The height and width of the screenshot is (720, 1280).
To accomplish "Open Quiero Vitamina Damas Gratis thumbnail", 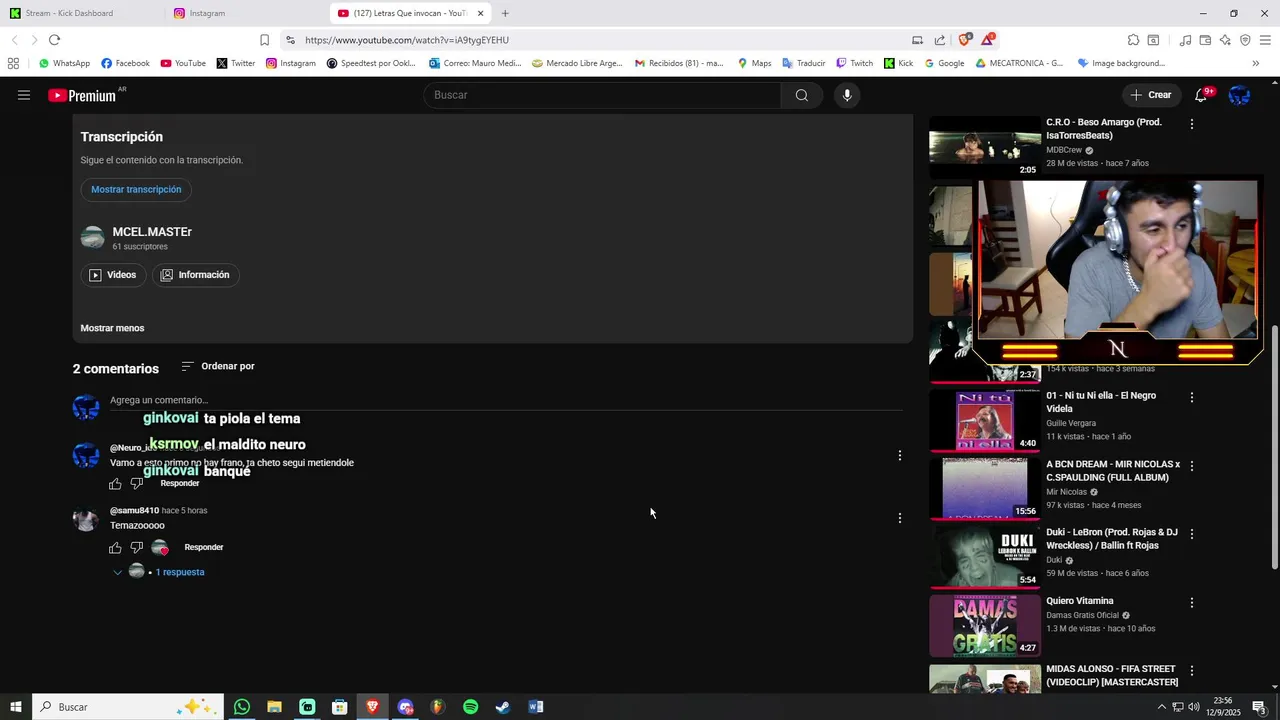I will point(985,625).
